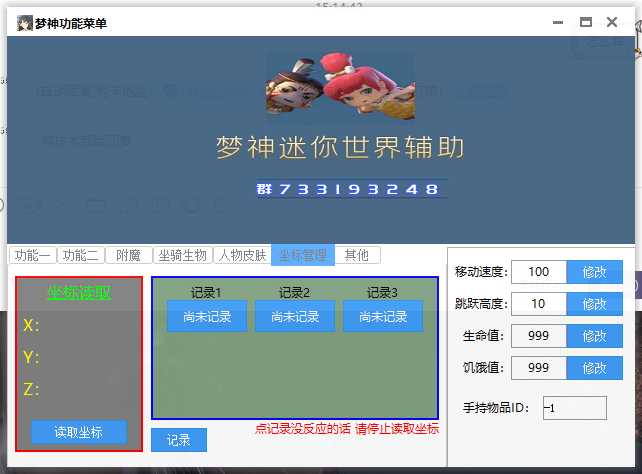
Task: Open the 坐骑生物 tab
Action: tap(183, 255)
